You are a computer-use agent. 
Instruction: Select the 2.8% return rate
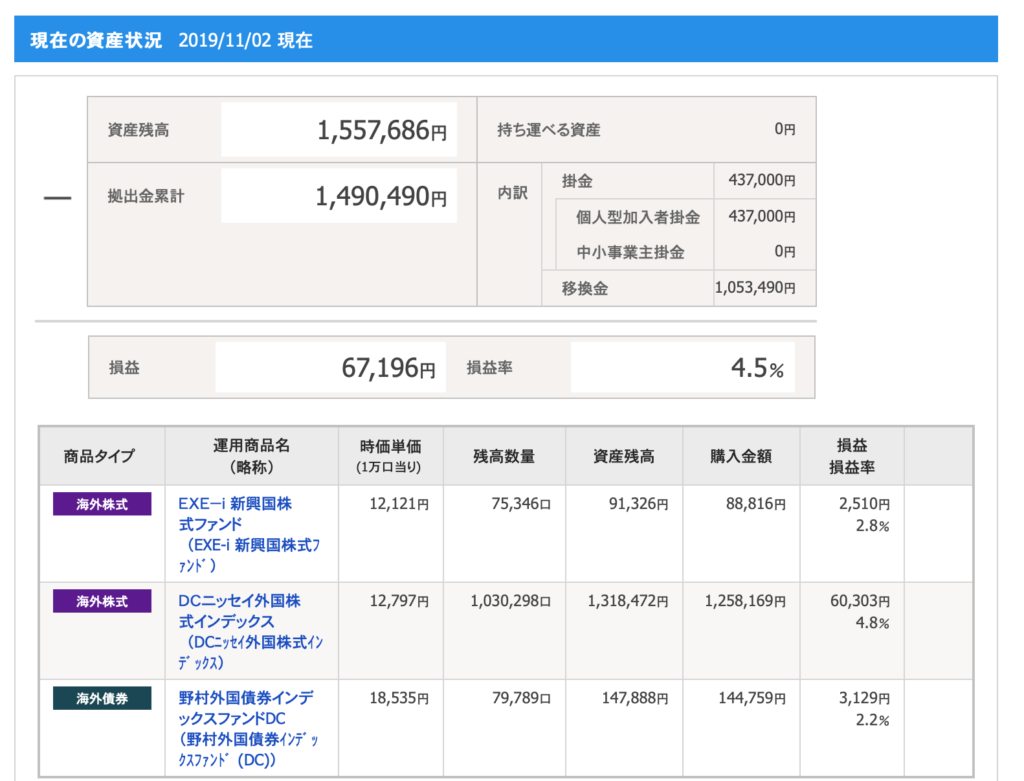tap(872, 526)
